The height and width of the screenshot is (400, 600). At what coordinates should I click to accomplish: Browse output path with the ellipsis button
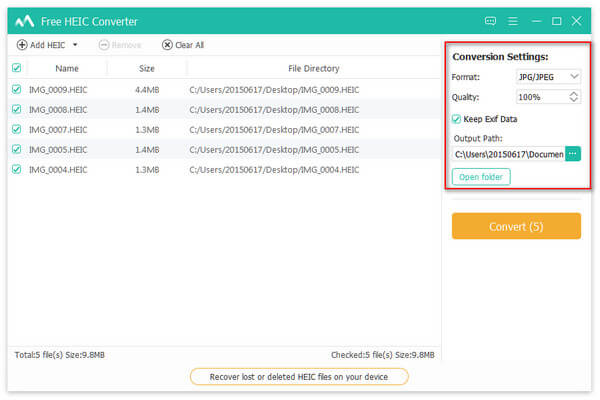(x=573, y=154)
